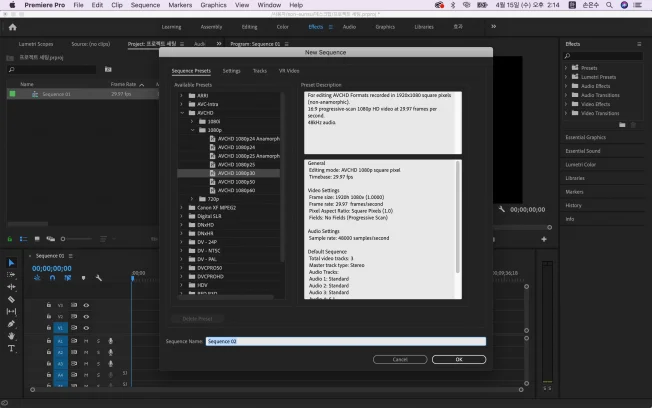Open the Program monitor button editor plus
This screenshot has height=408, width=652.
(543, 239)
